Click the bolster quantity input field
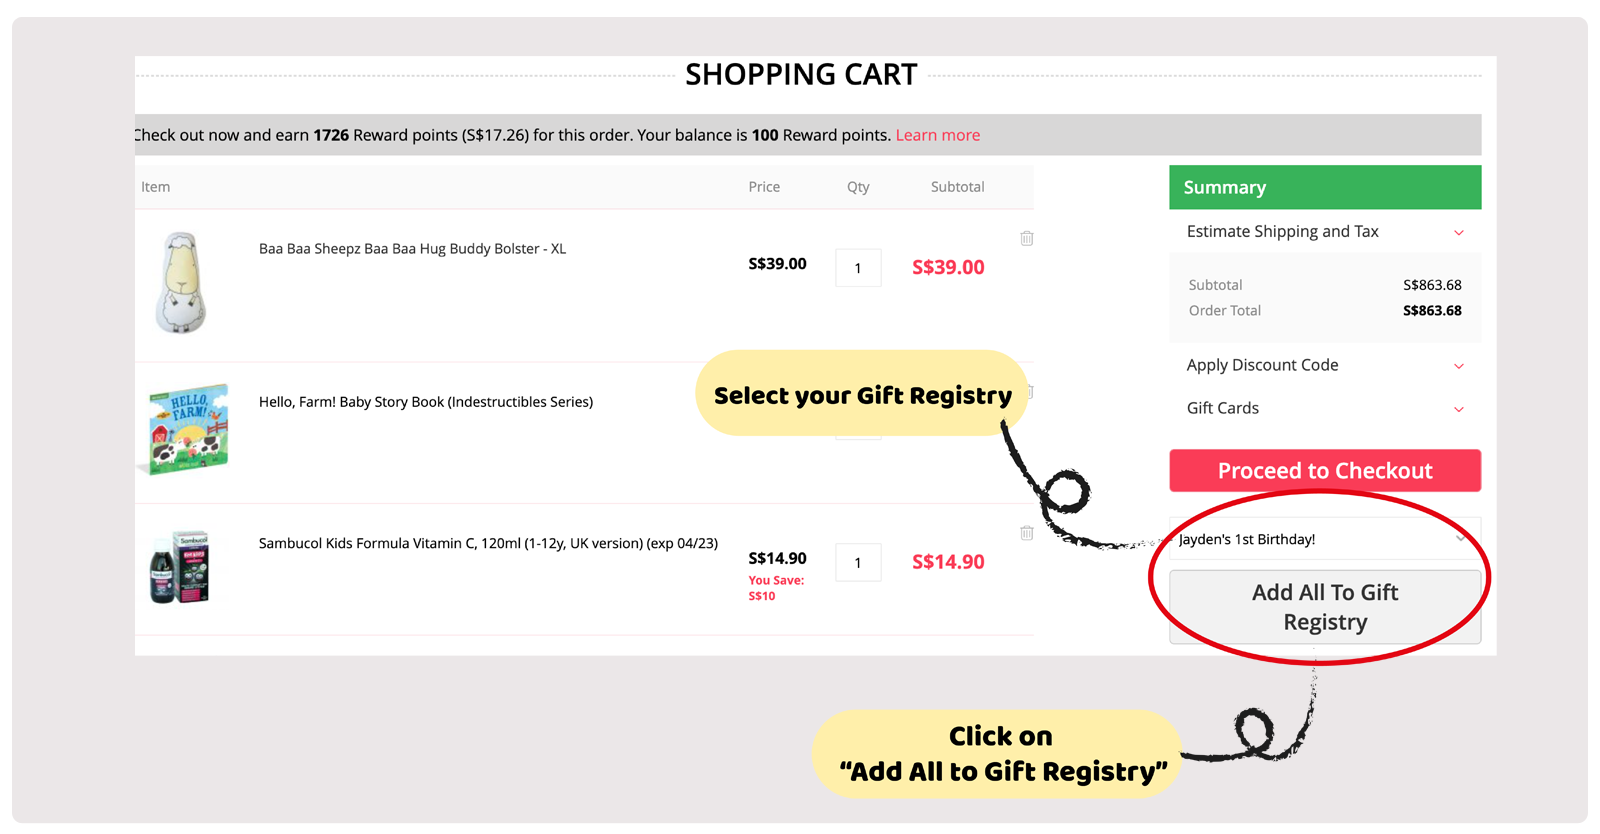 (858, 268)
